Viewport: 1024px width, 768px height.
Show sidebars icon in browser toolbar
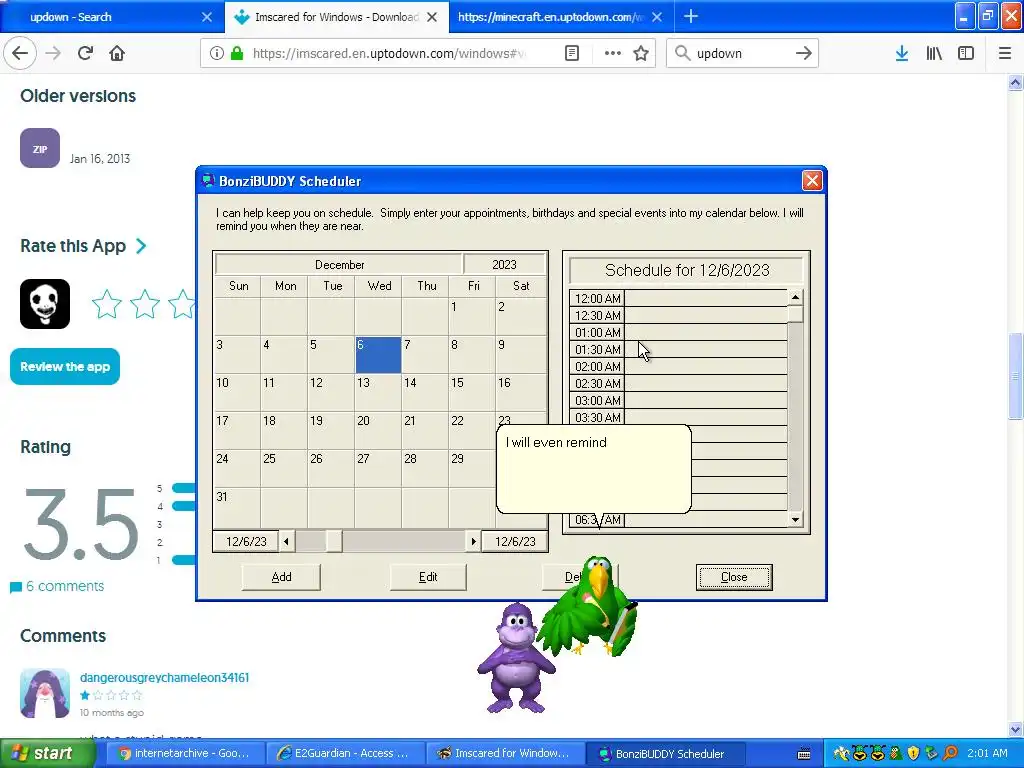tap(966, 53)
